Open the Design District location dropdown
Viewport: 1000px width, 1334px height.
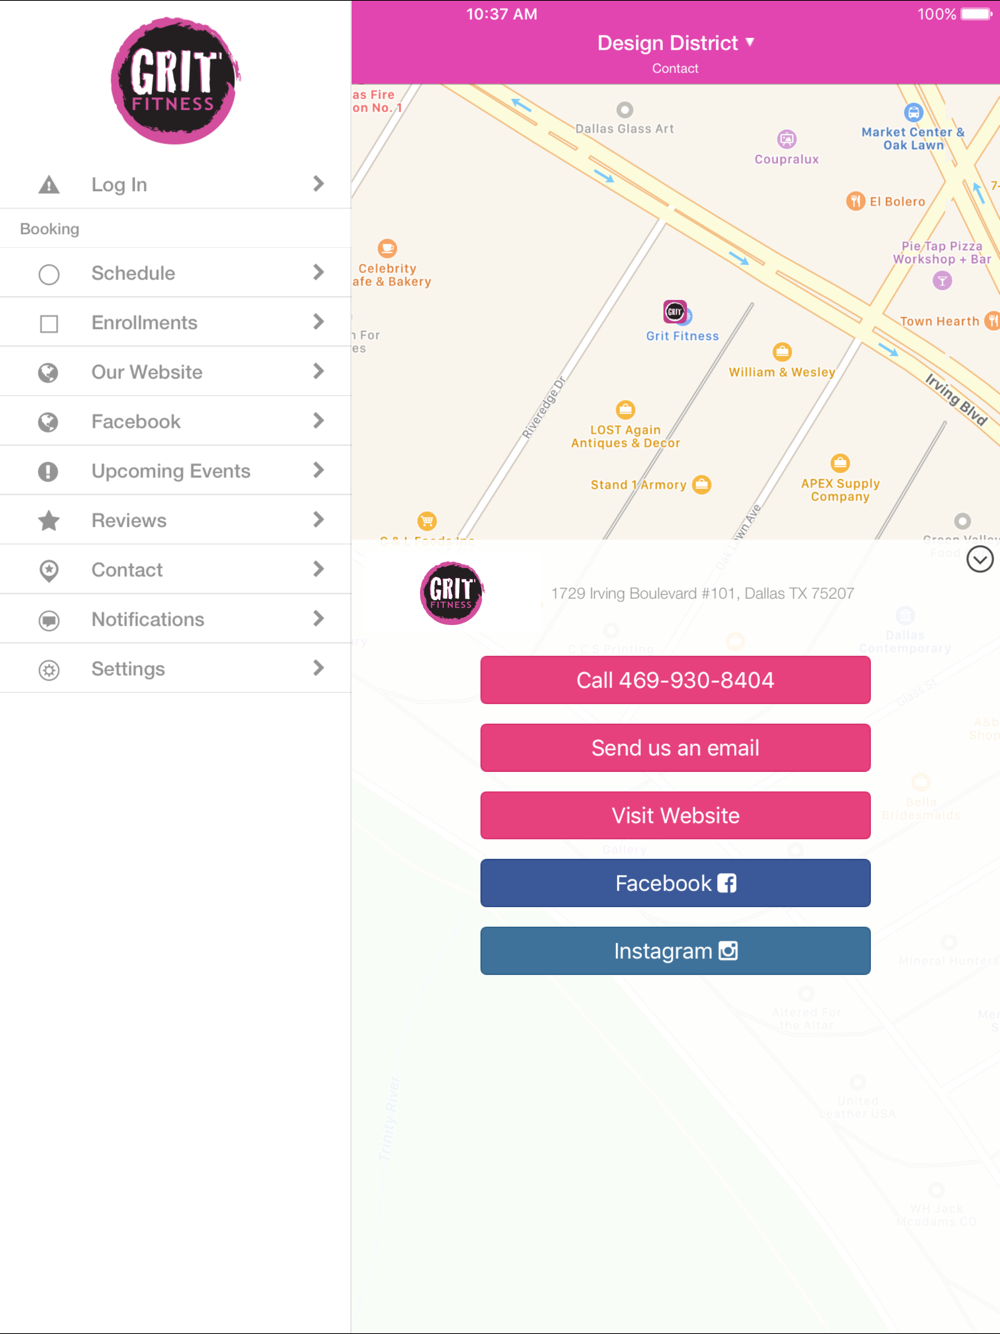click(676, 43)
